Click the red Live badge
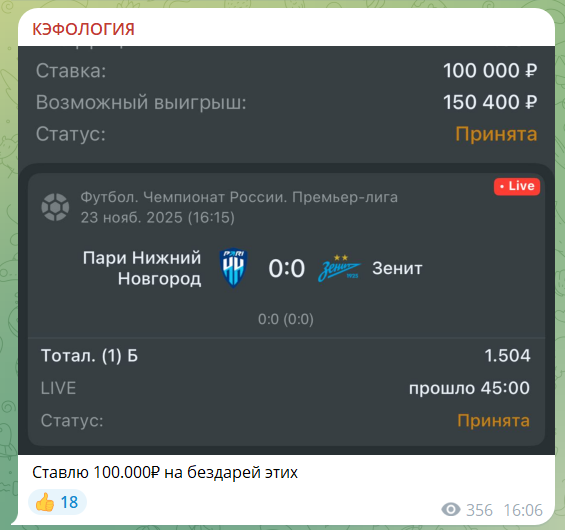The height and width of the screenshot is (530, 565). tap(517, 186)
